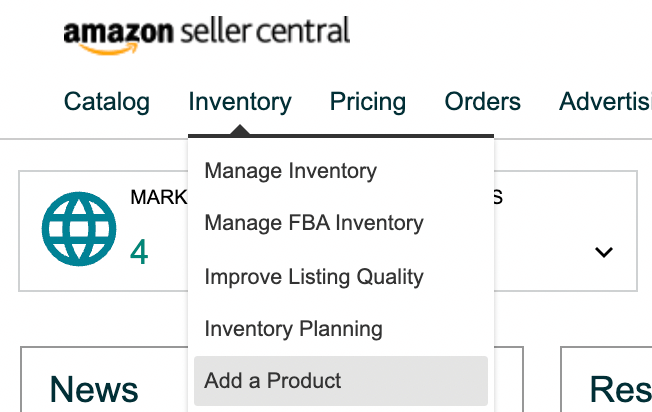
Task: Choose Add a Product
Action: [x=273, y=380]
